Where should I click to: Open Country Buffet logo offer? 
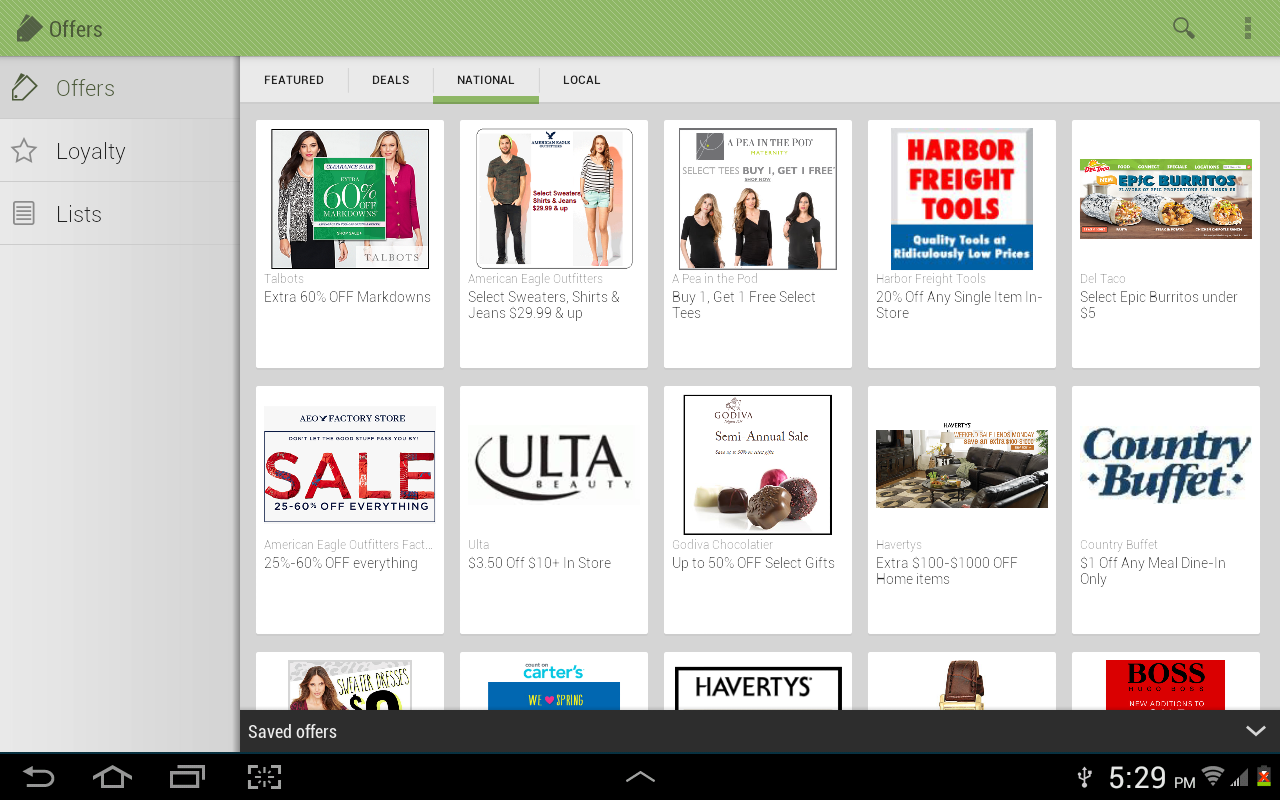1166,465
